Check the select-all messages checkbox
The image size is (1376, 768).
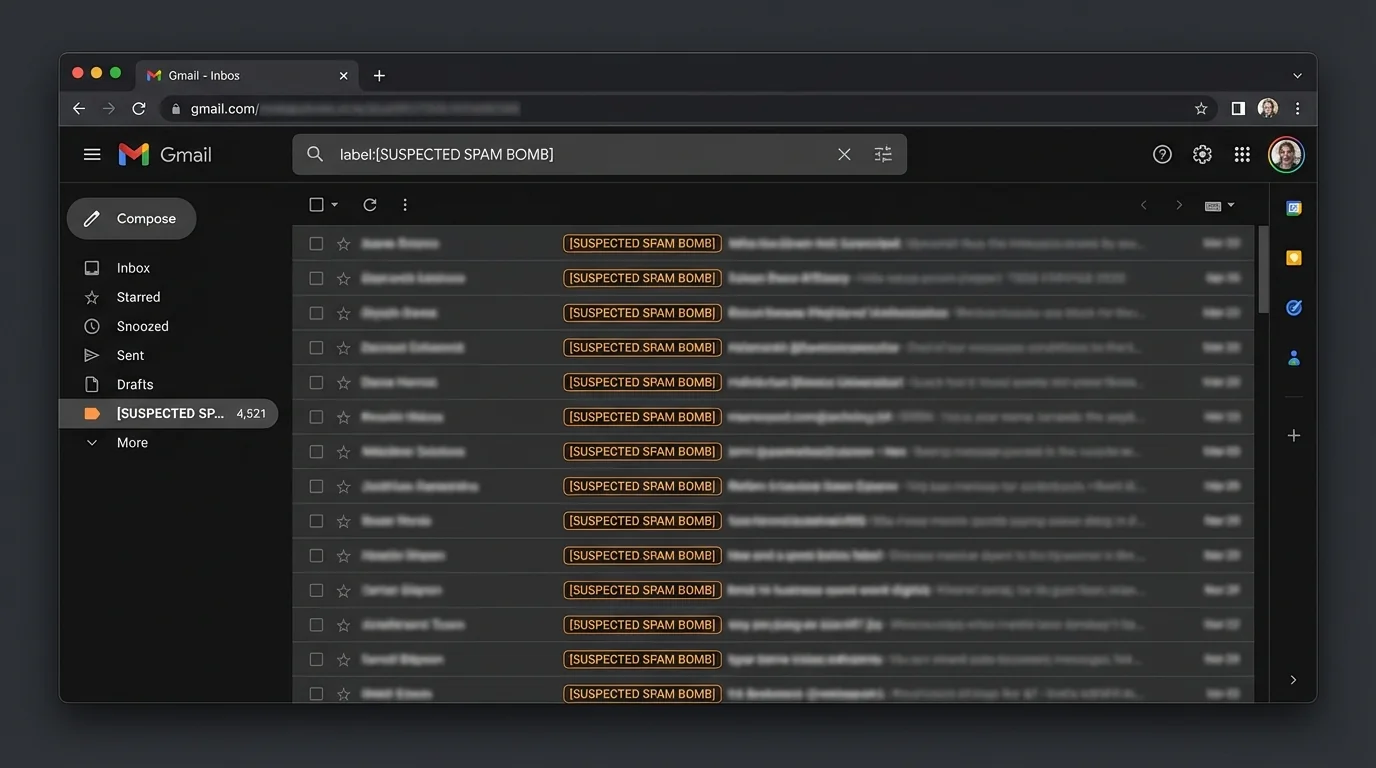click(314, 204)
